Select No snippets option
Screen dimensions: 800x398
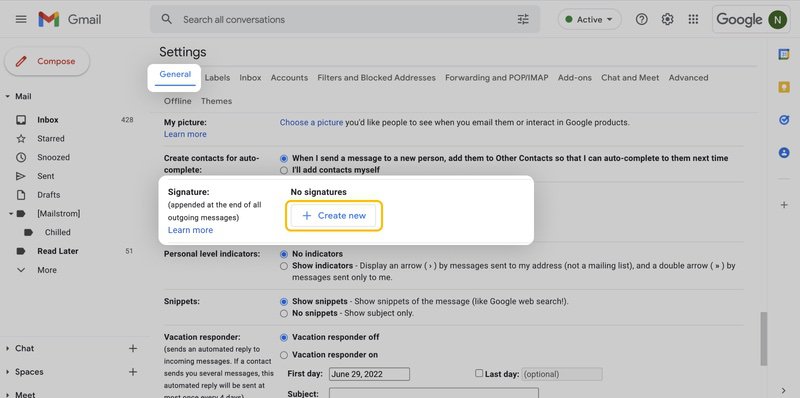point(284,313)
